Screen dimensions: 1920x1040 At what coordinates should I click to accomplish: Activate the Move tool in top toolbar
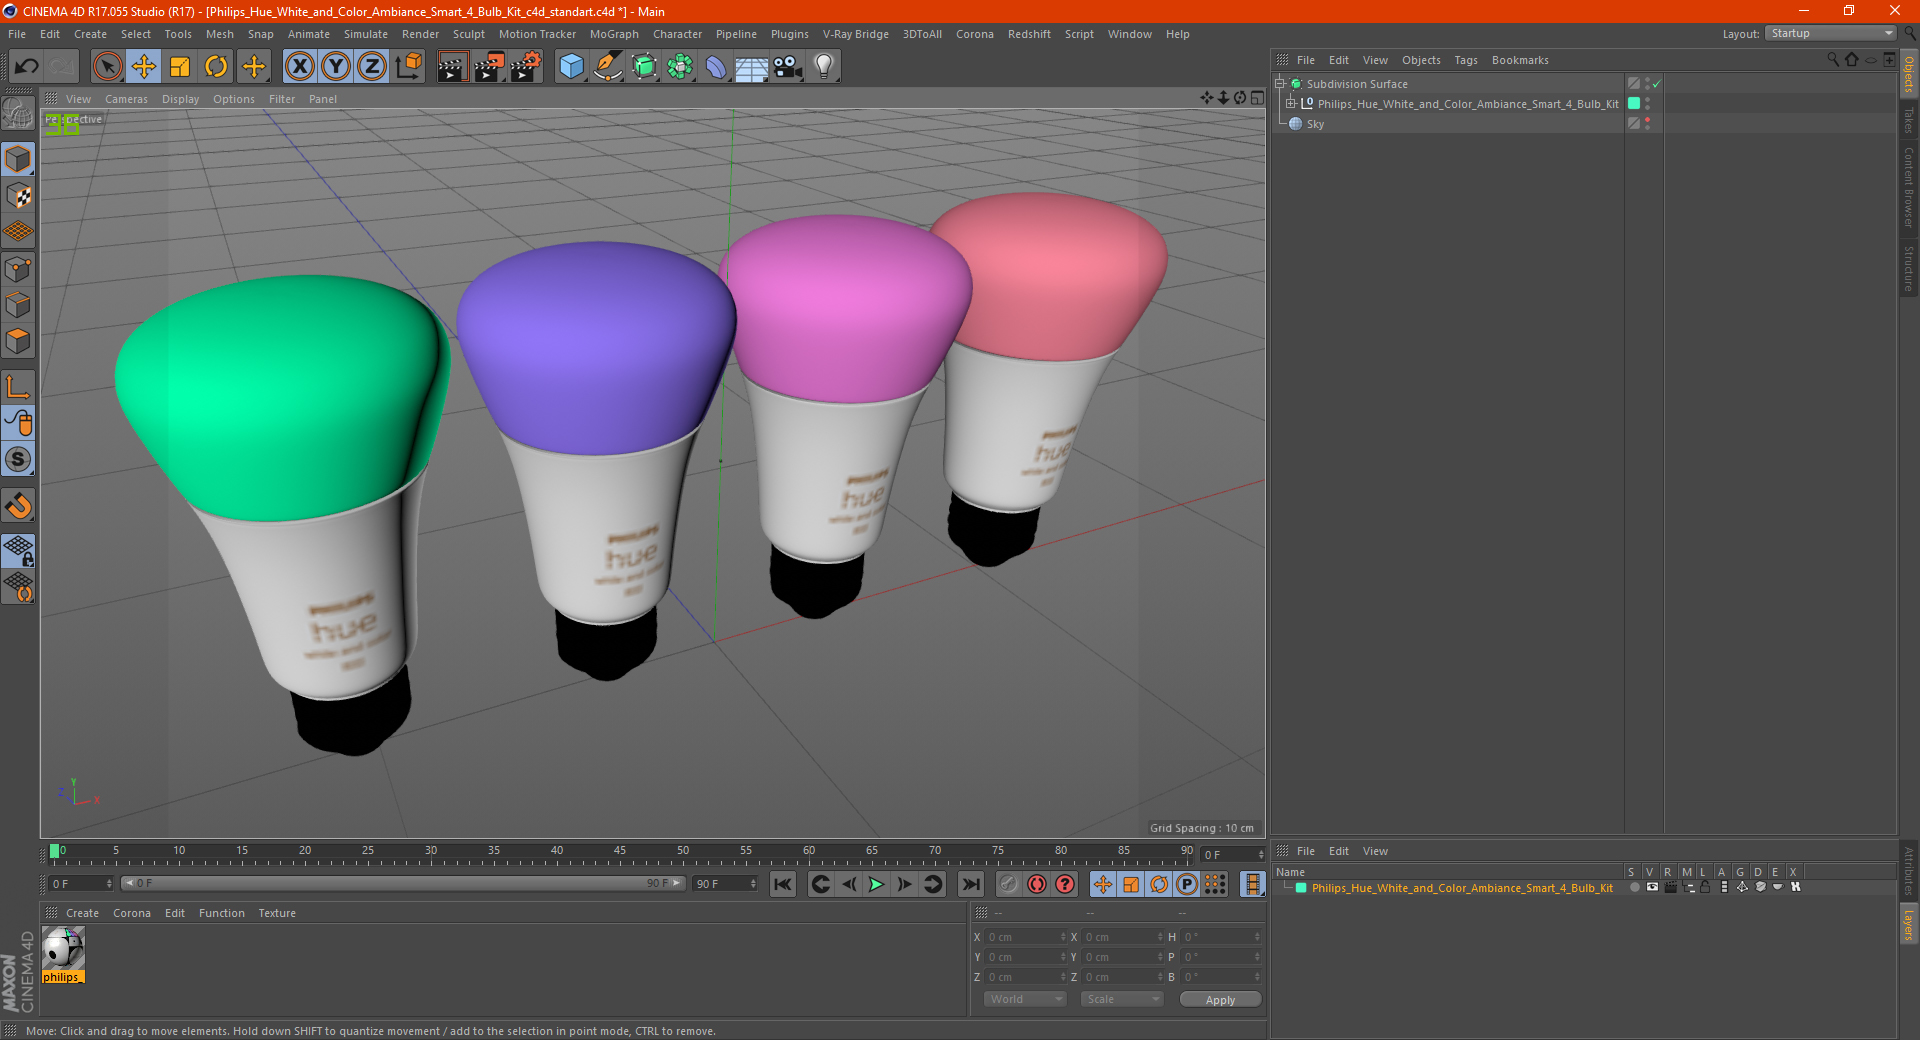tap(144, 67)
